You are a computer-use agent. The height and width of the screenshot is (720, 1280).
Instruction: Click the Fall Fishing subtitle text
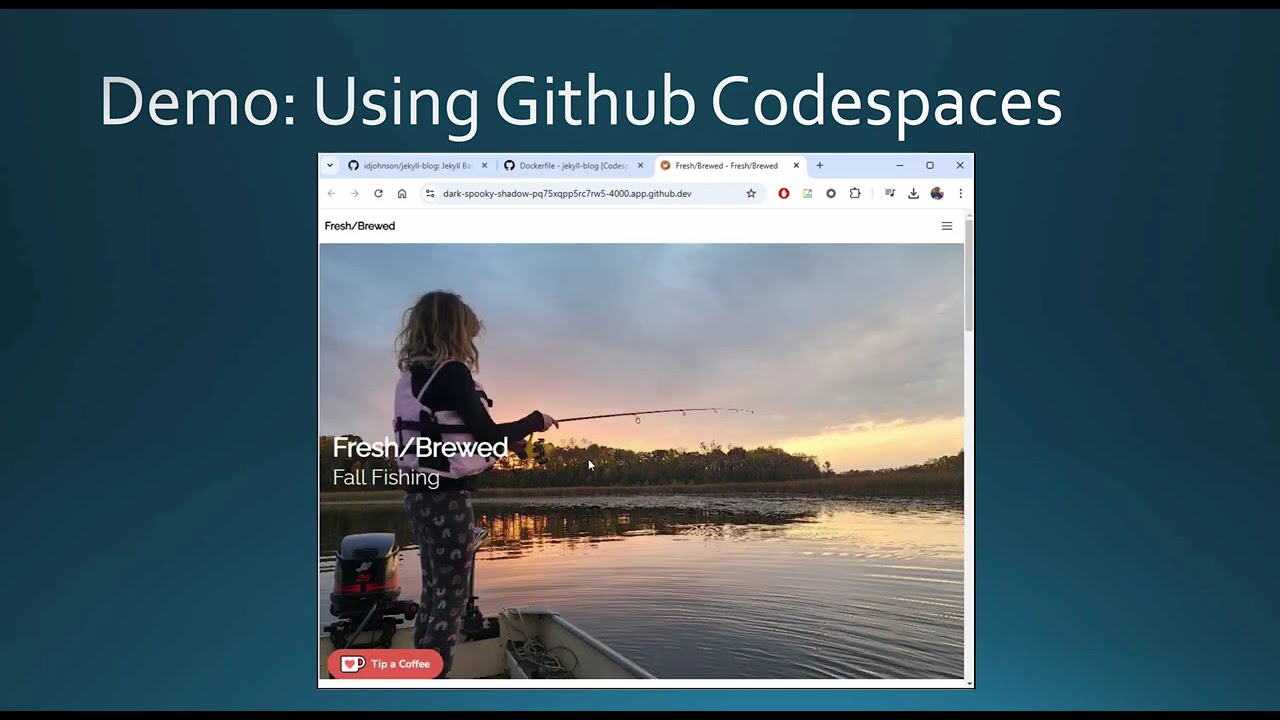click(386, 478)
